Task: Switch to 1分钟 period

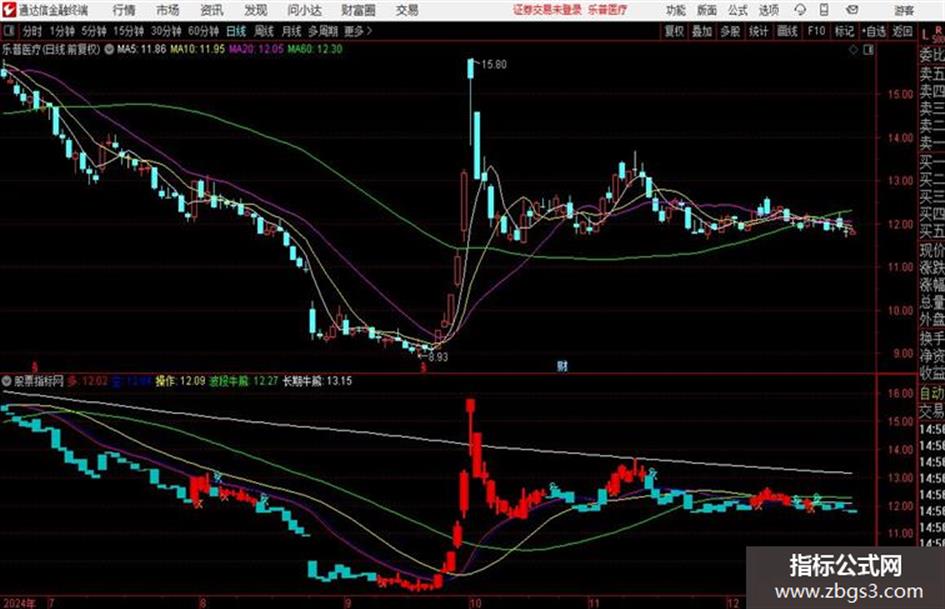Action: (x=62, y=31)
